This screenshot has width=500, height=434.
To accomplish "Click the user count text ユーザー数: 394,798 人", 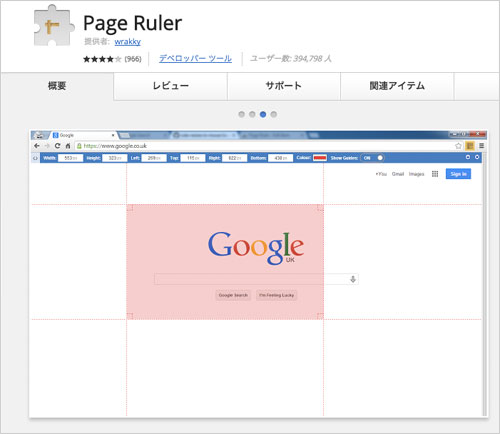I will pos(291,59).
